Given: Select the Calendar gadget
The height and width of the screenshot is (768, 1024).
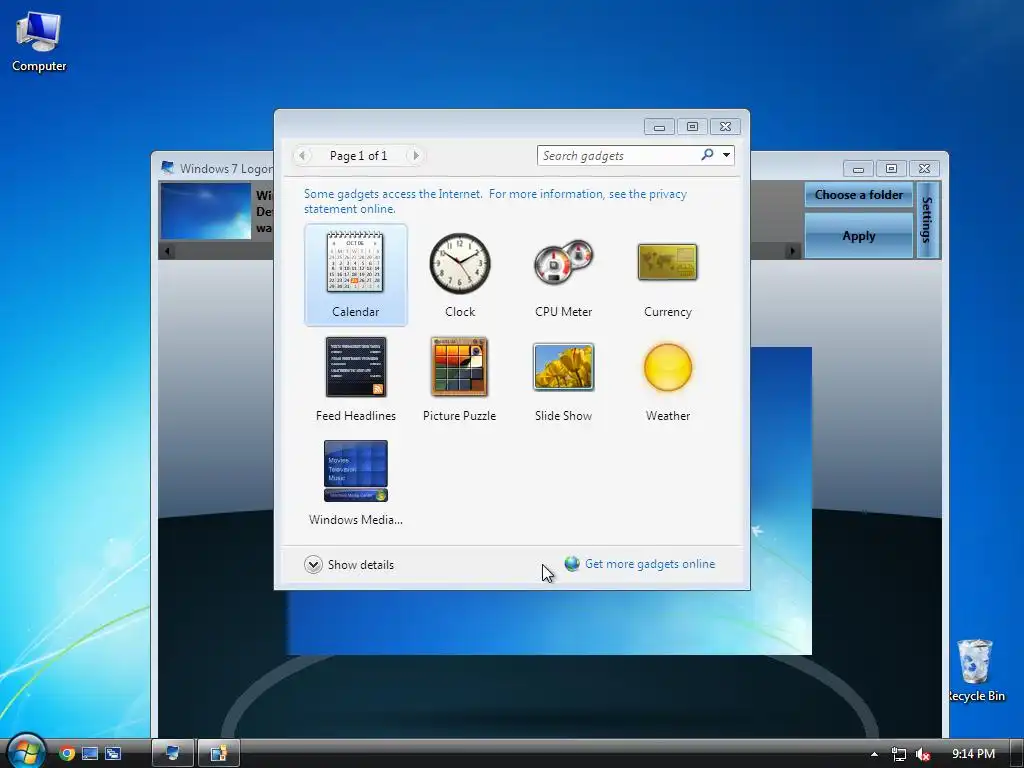Looking at the screenshot, I should pos(355,274).
